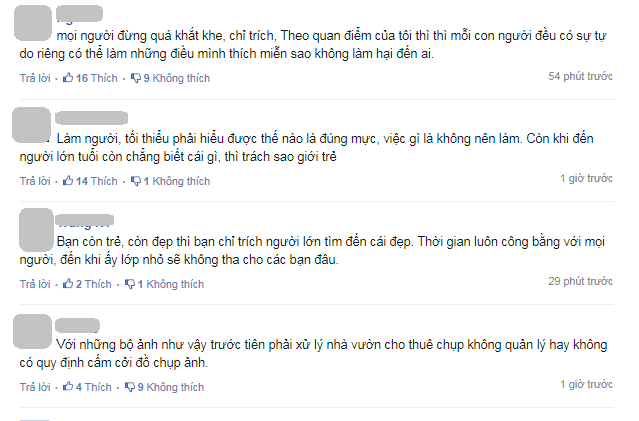639x421 pixels.
Task: Reply to the 'Với những bộ ảnh' comment
Action: (35, 387)
